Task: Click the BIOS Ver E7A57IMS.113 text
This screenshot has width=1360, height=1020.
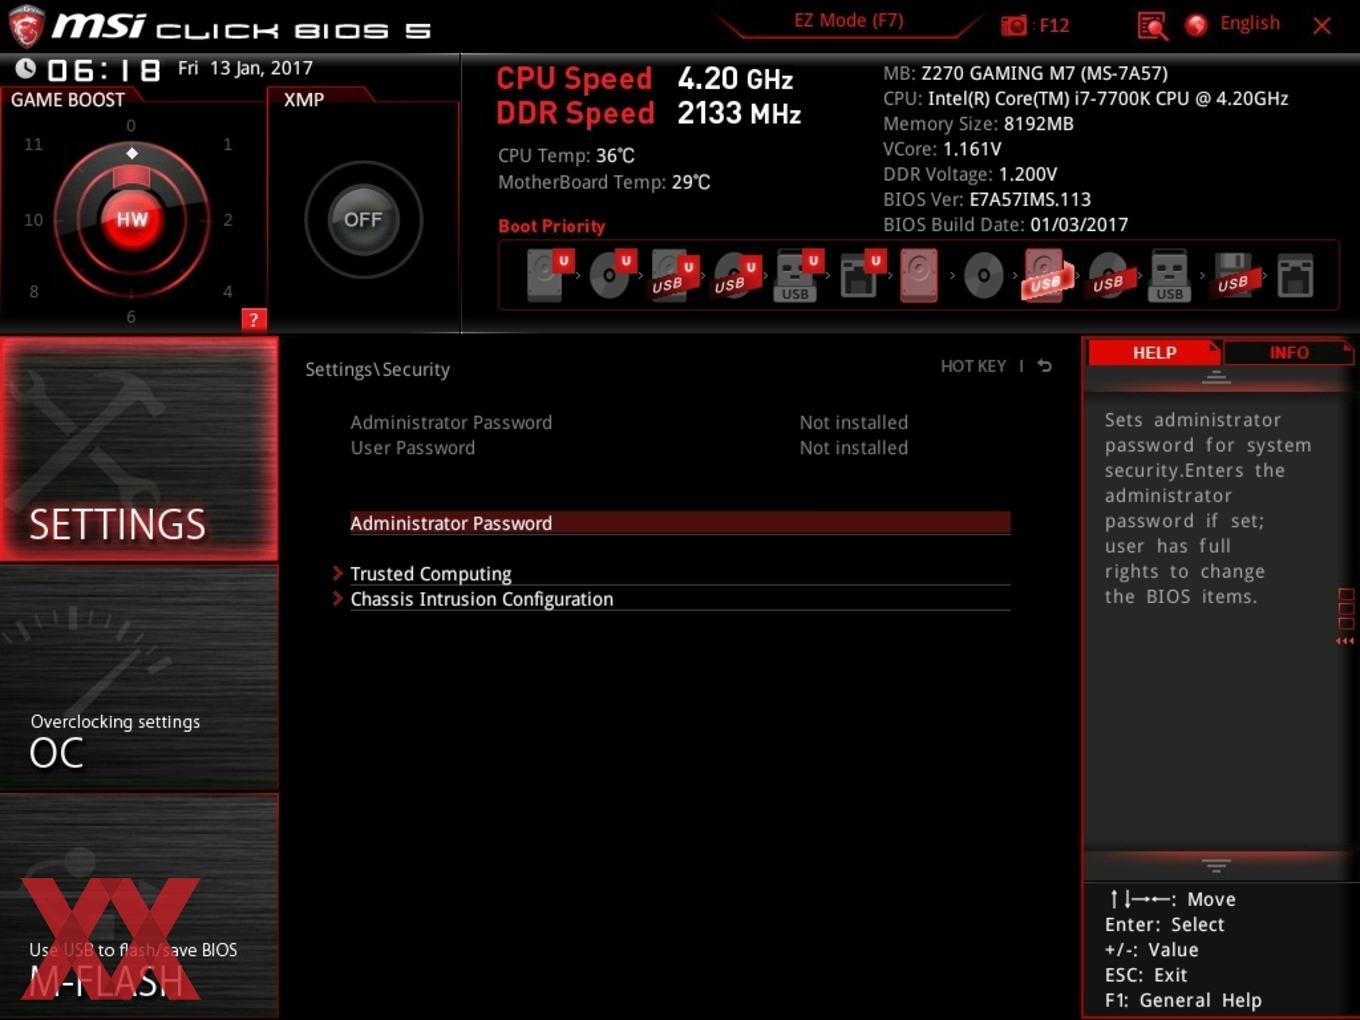Action: coord(986,199)
